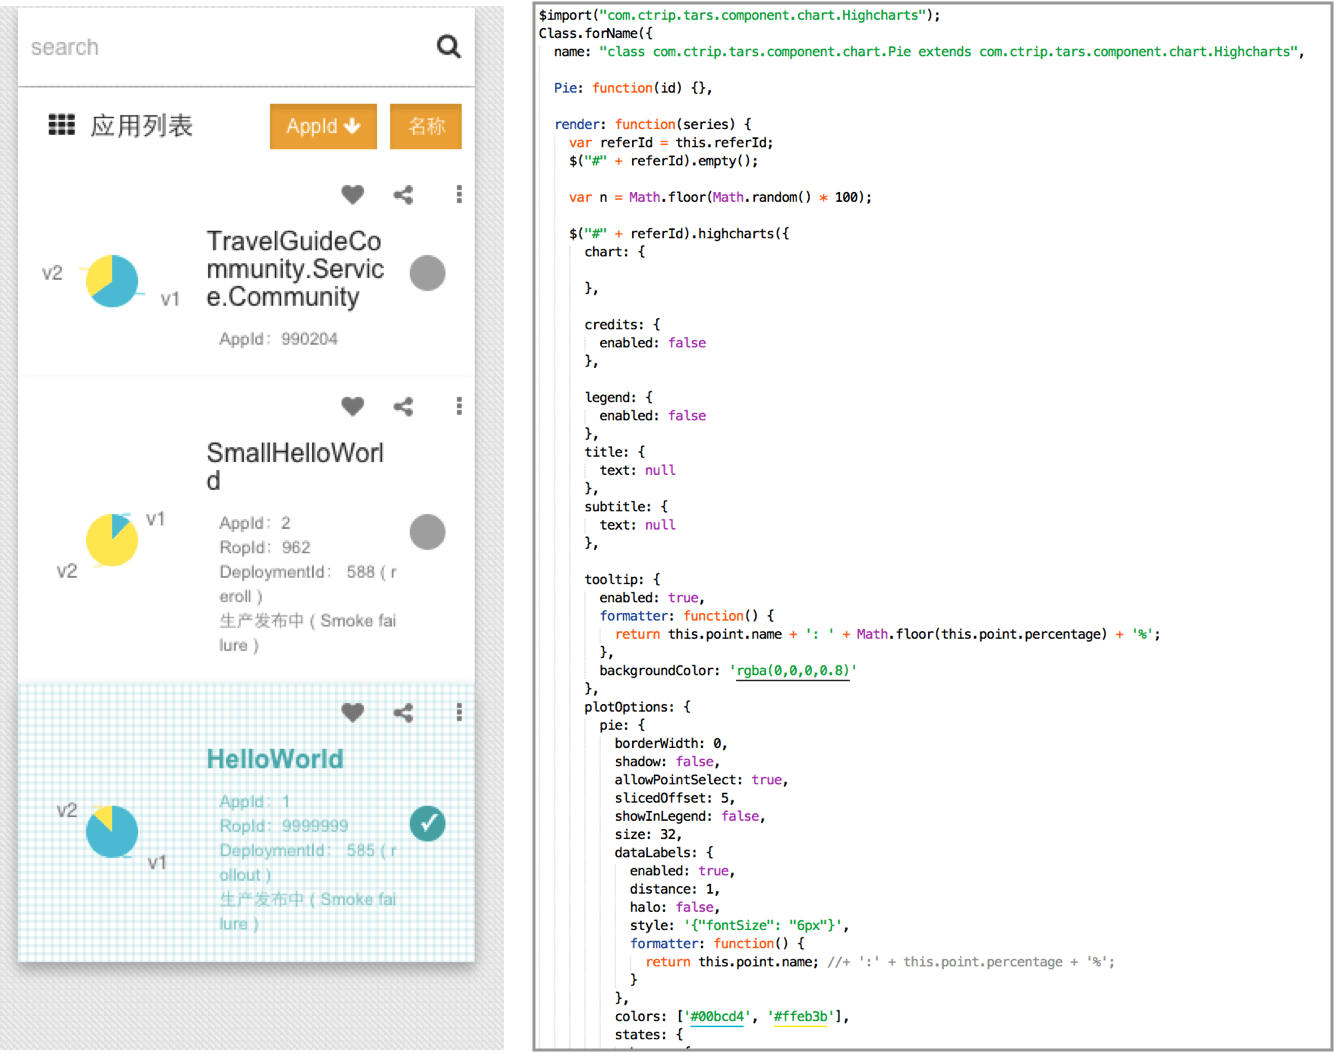Share the SmallHelloWorld app

pos(403,406)
